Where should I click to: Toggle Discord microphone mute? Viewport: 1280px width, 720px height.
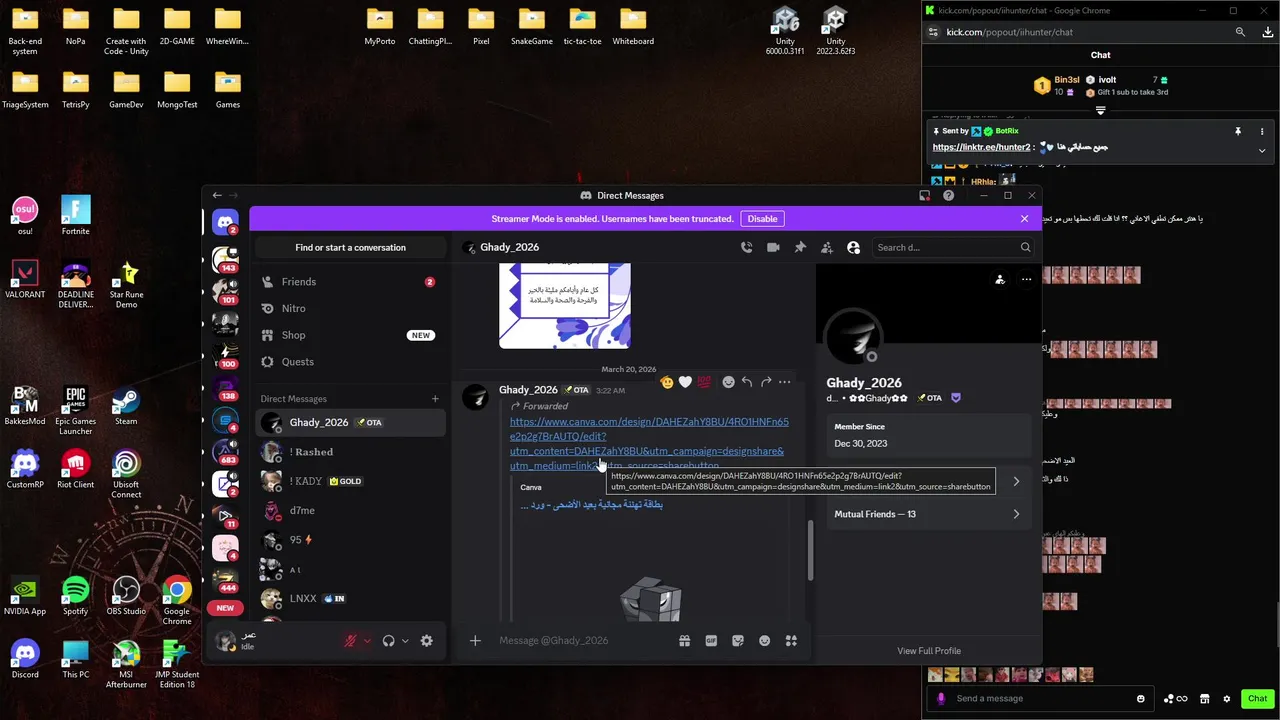[350, 641]
